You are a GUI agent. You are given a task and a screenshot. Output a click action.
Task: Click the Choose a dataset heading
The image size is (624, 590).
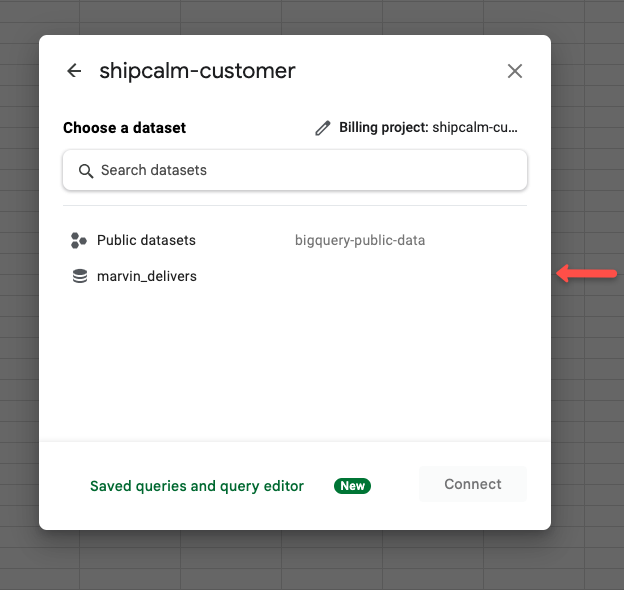click(125, 128)
